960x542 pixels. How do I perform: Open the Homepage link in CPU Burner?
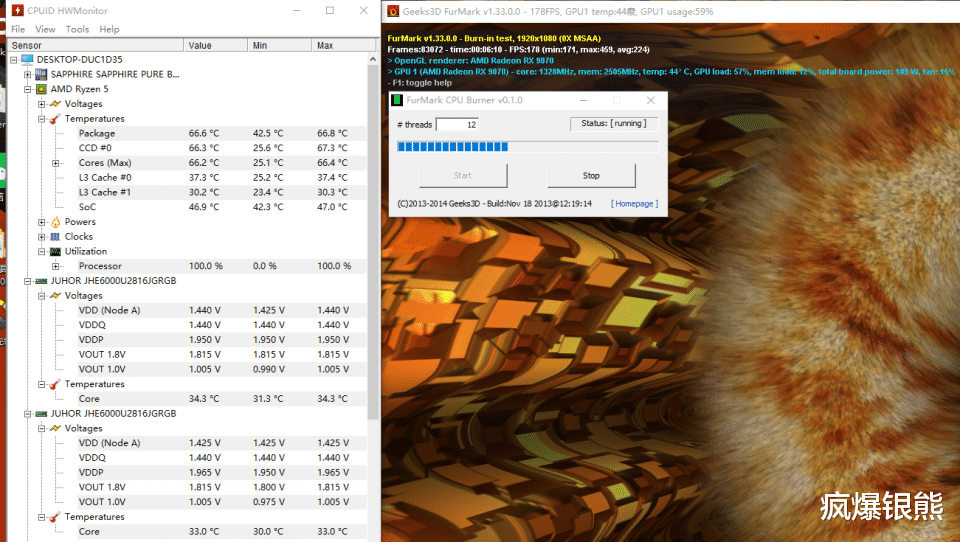click(x=634, y=204)
